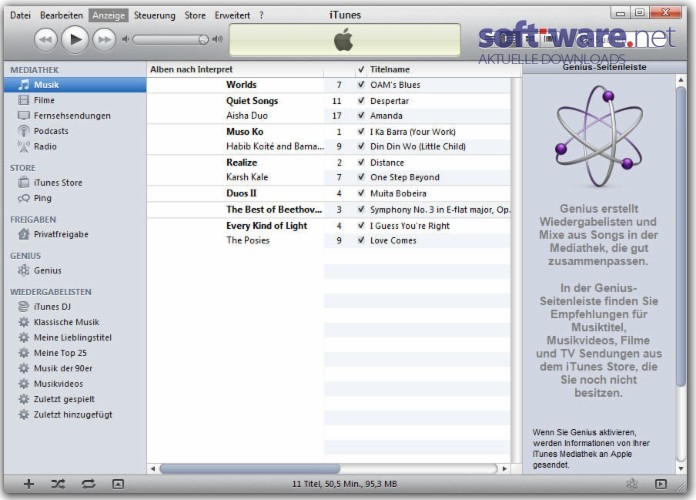Image resolution: width=696 pixels, height=500 pixels.
Task: Select the Worlds album
Action: coord(241,84)
